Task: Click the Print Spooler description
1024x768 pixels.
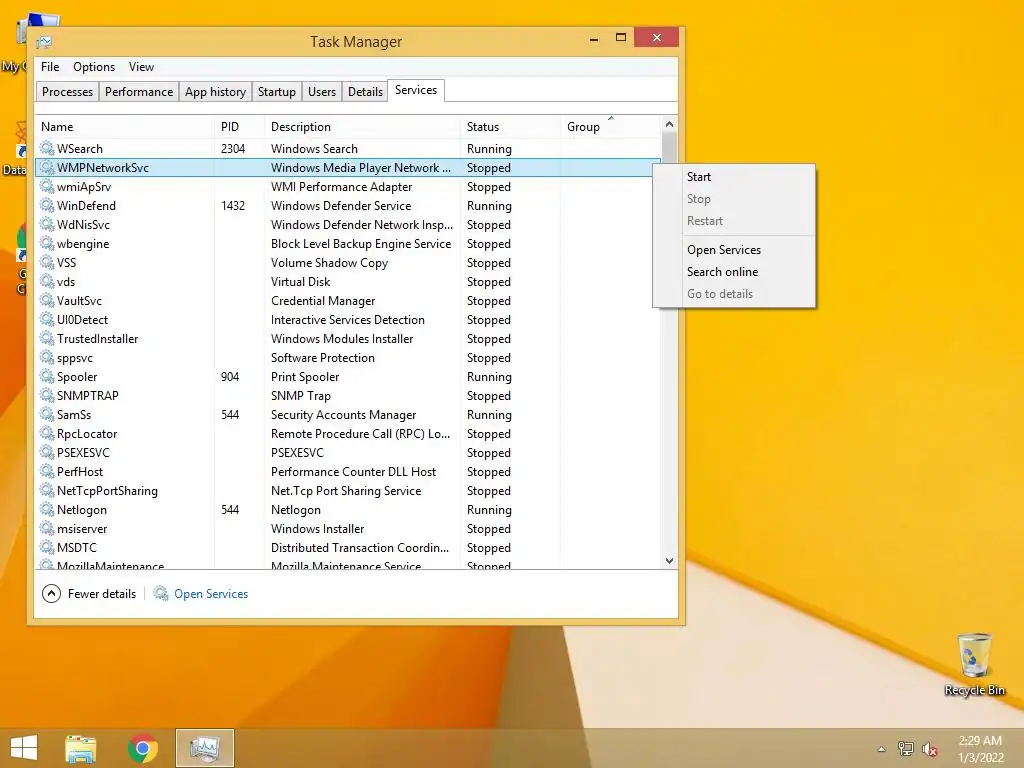Action: click(x=305, y=377)
